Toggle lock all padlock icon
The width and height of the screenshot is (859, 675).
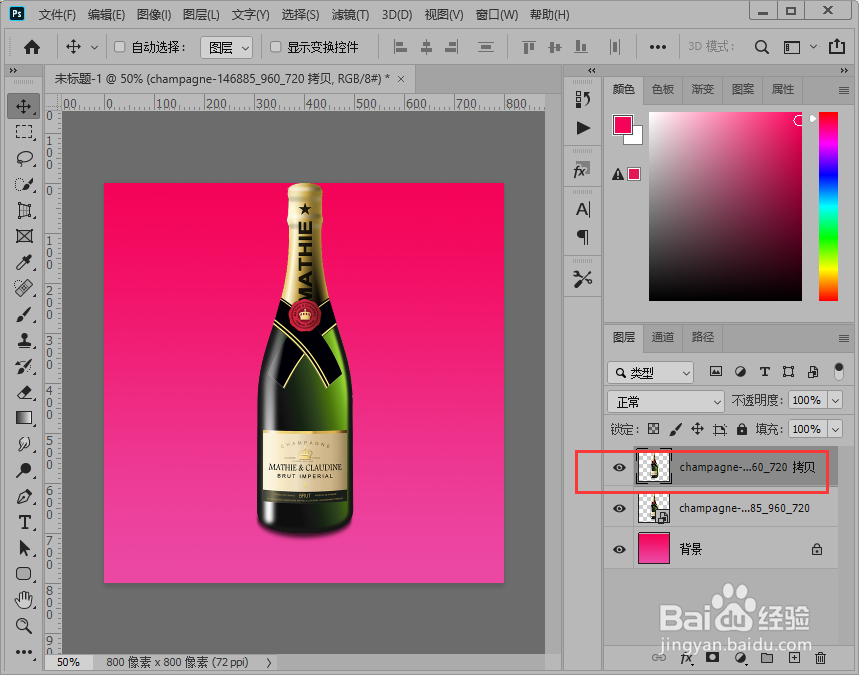point(742,429)
